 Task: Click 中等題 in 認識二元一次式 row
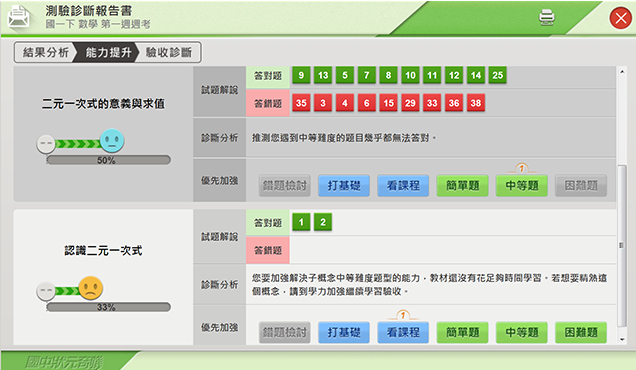[x=522, y=333]
